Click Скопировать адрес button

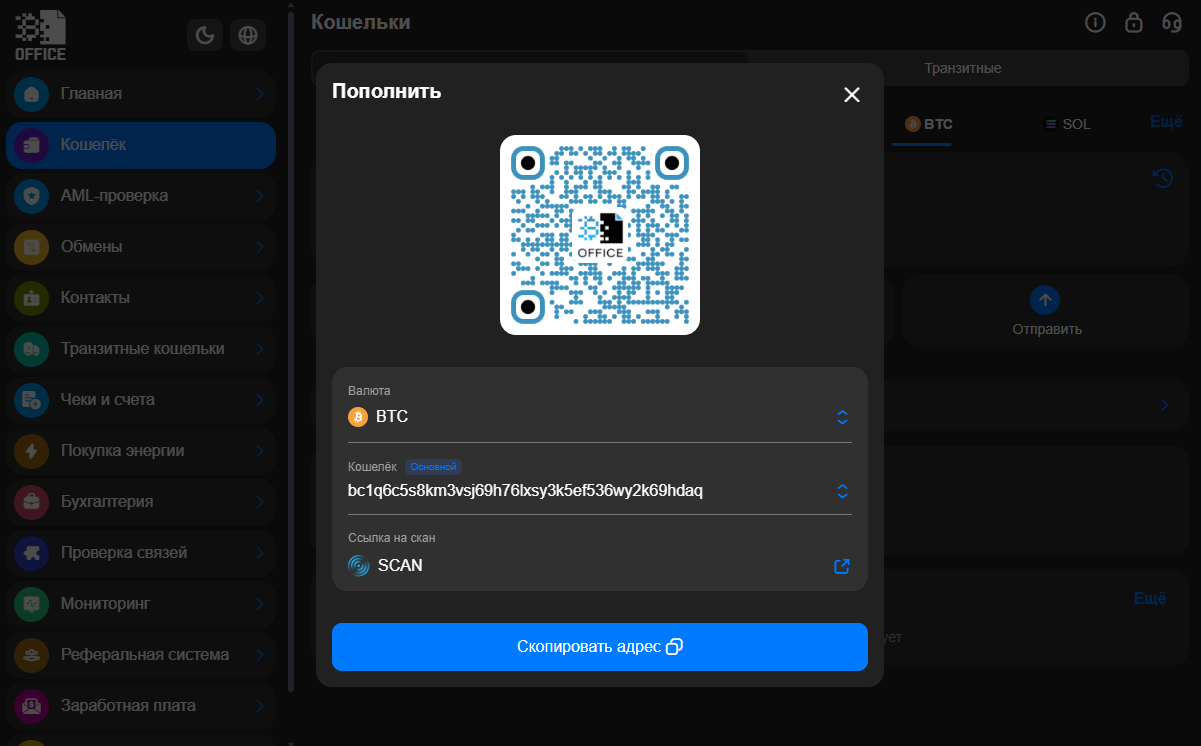600,647
